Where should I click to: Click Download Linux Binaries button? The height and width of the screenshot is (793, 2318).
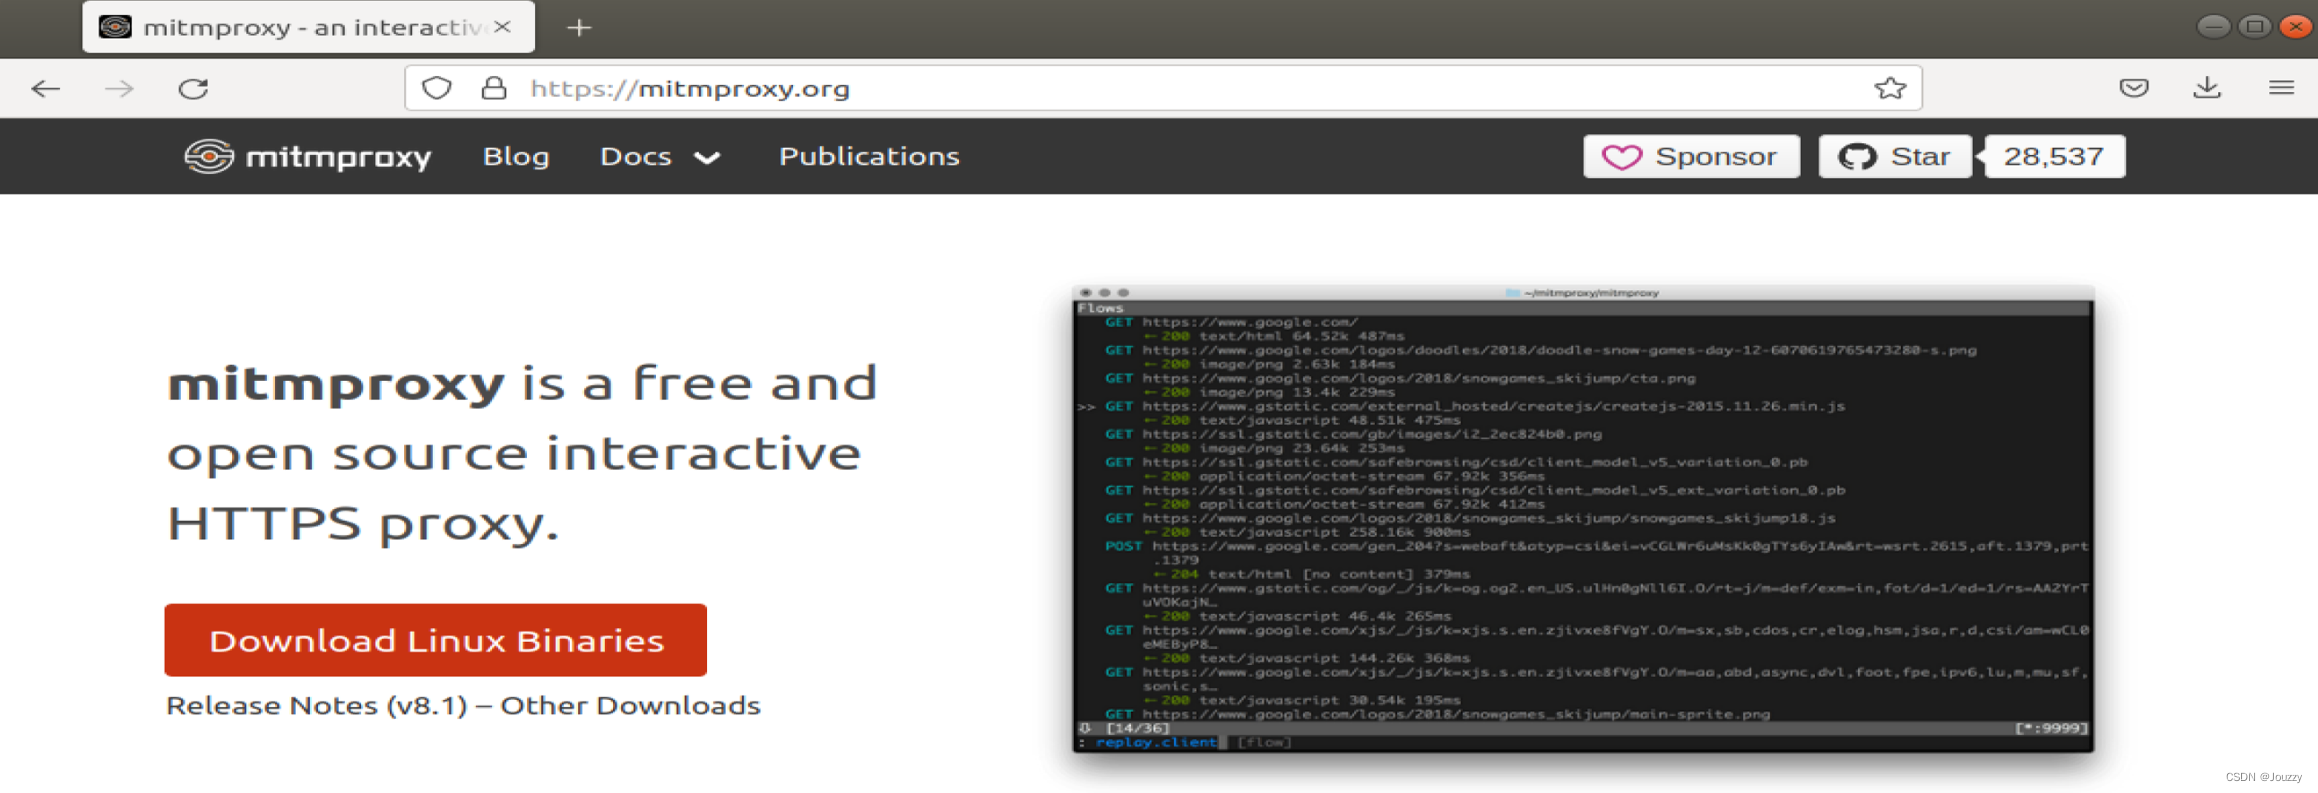tap(436, 640)
